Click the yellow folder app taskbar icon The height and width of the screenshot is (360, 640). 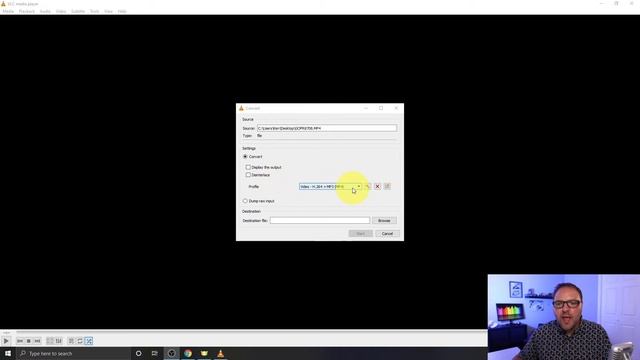pos(204,353)
